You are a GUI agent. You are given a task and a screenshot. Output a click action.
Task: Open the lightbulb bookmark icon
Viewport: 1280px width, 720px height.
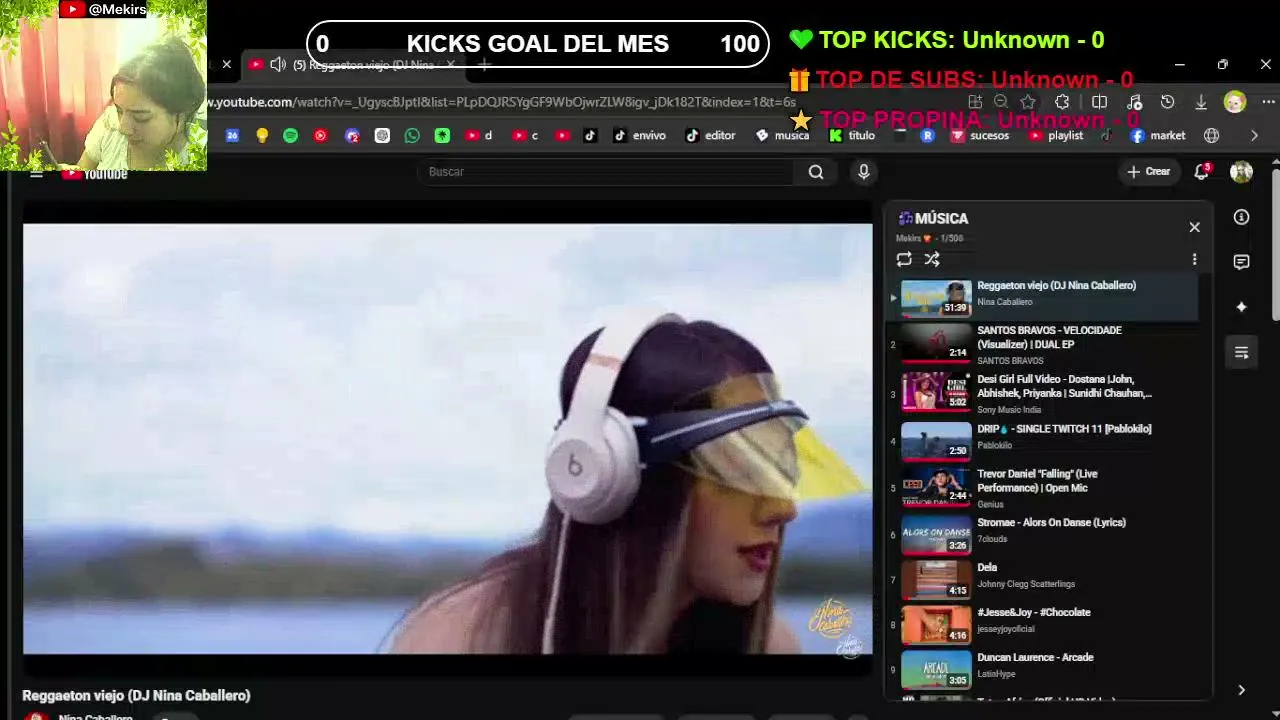pyautogui.click(x=262, y=136)
